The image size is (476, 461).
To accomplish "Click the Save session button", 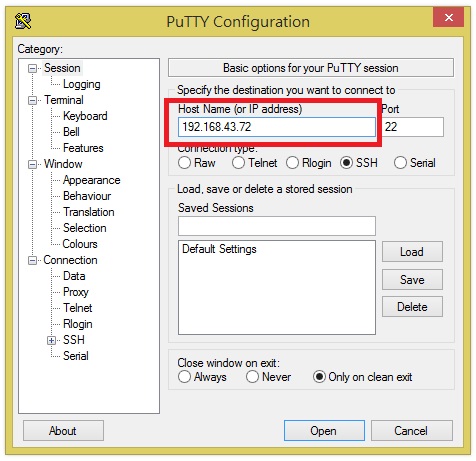I will pyautogui.click(x=412, y=280).
